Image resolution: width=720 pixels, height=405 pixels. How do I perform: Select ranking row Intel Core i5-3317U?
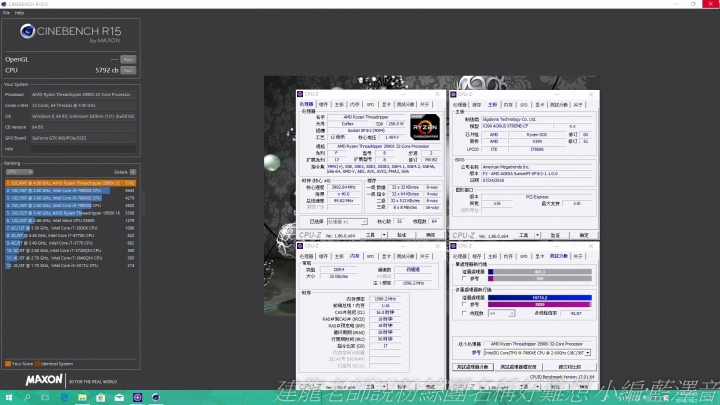[71, 265]
